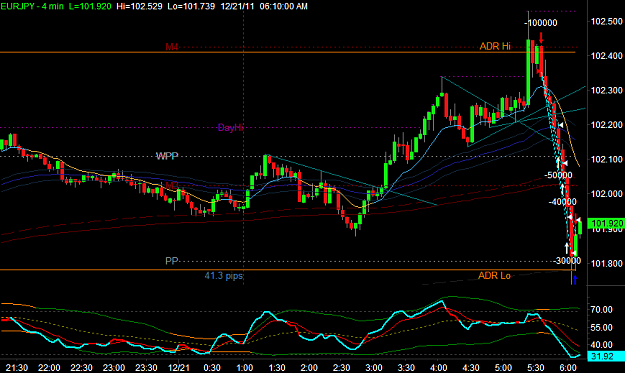Select the DayHi line label

(x=230, y=128)
